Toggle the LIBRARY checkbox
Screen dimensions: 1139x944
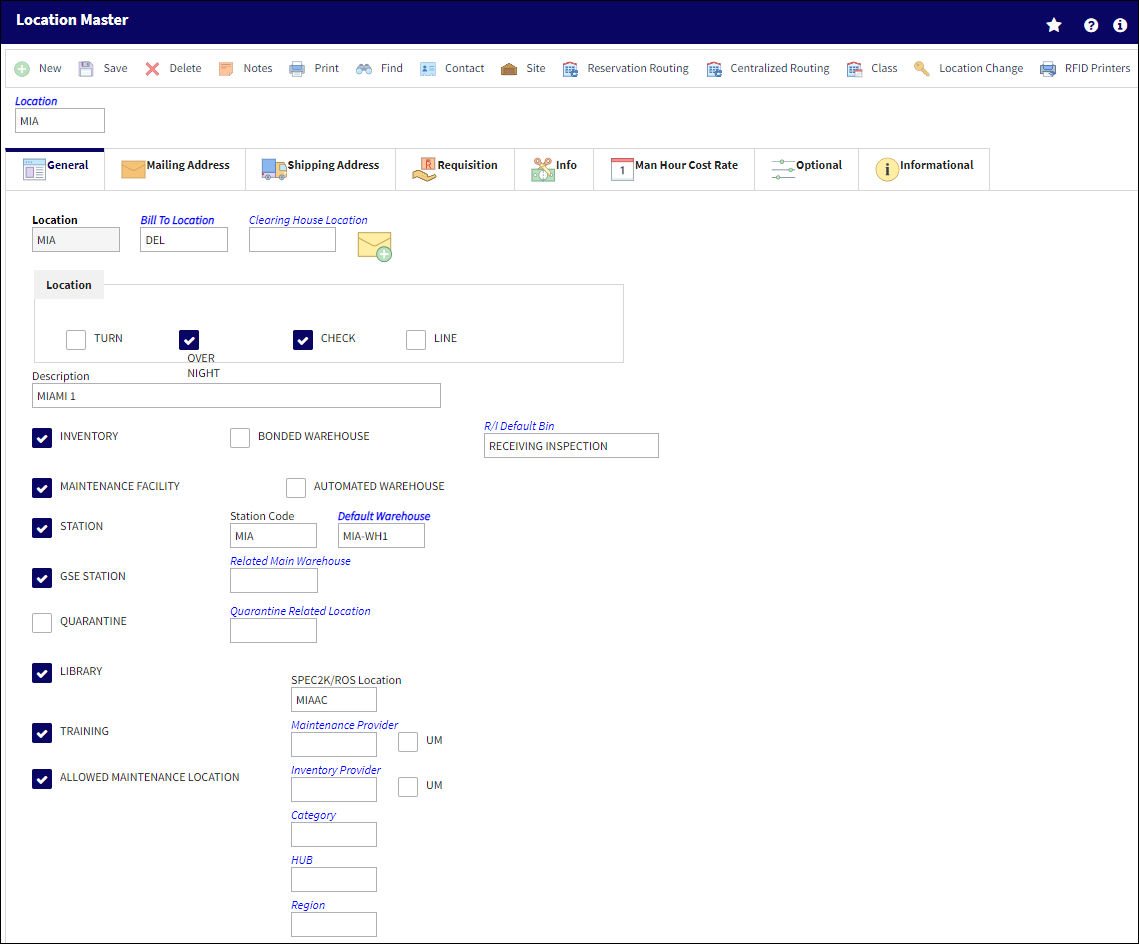pyautogui.click(x=42, y=673)
